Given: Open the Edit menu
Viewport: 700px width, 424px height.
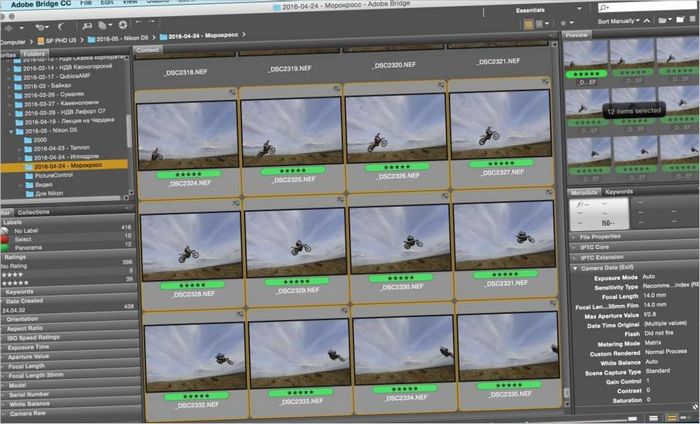Looking at the screenshot, I should 107,2.
